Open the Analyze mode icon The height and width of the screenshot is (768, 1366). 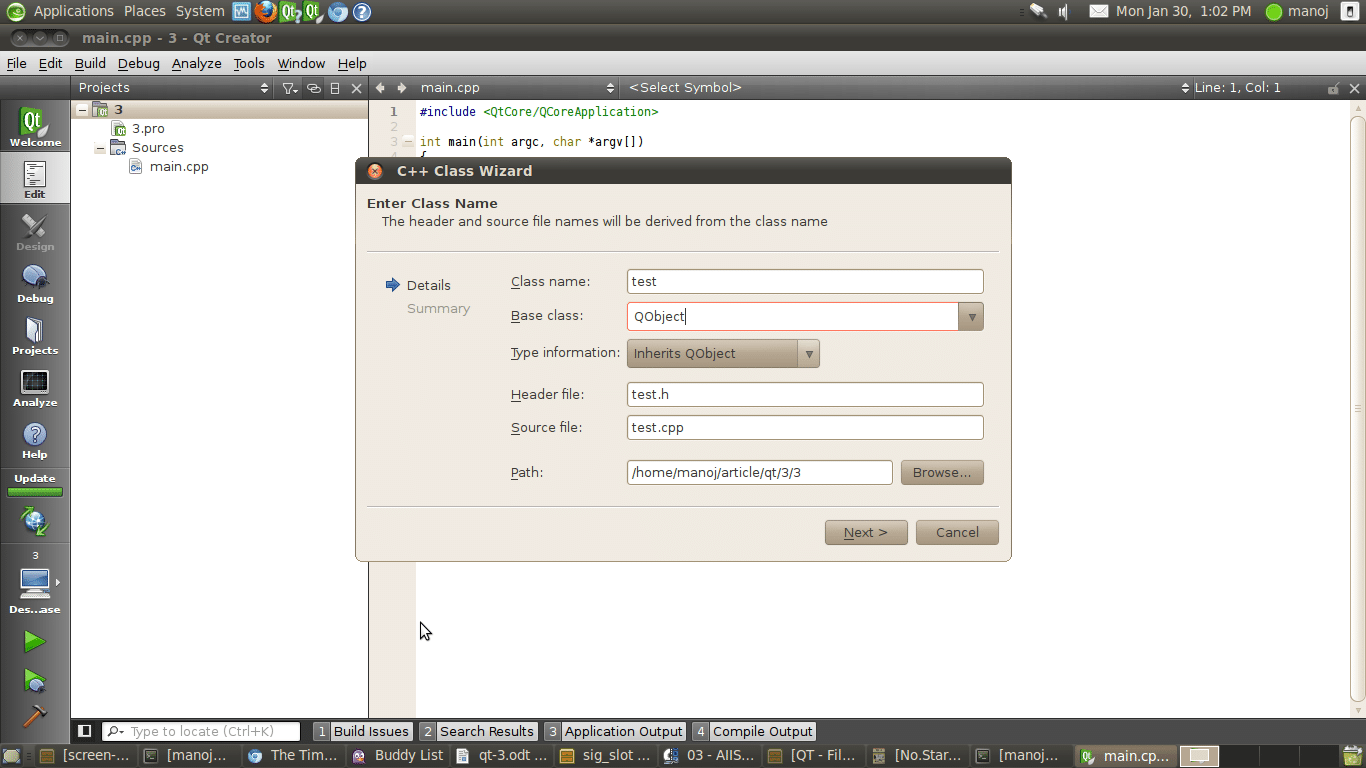click(34, 387)
